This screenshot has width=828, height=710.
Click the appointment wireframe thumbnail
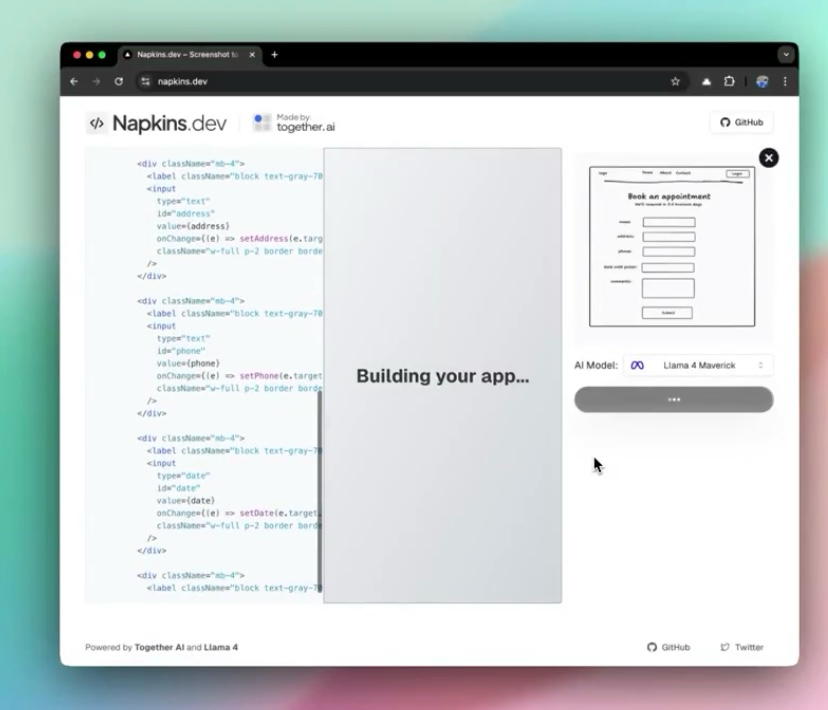coord(672,247)
